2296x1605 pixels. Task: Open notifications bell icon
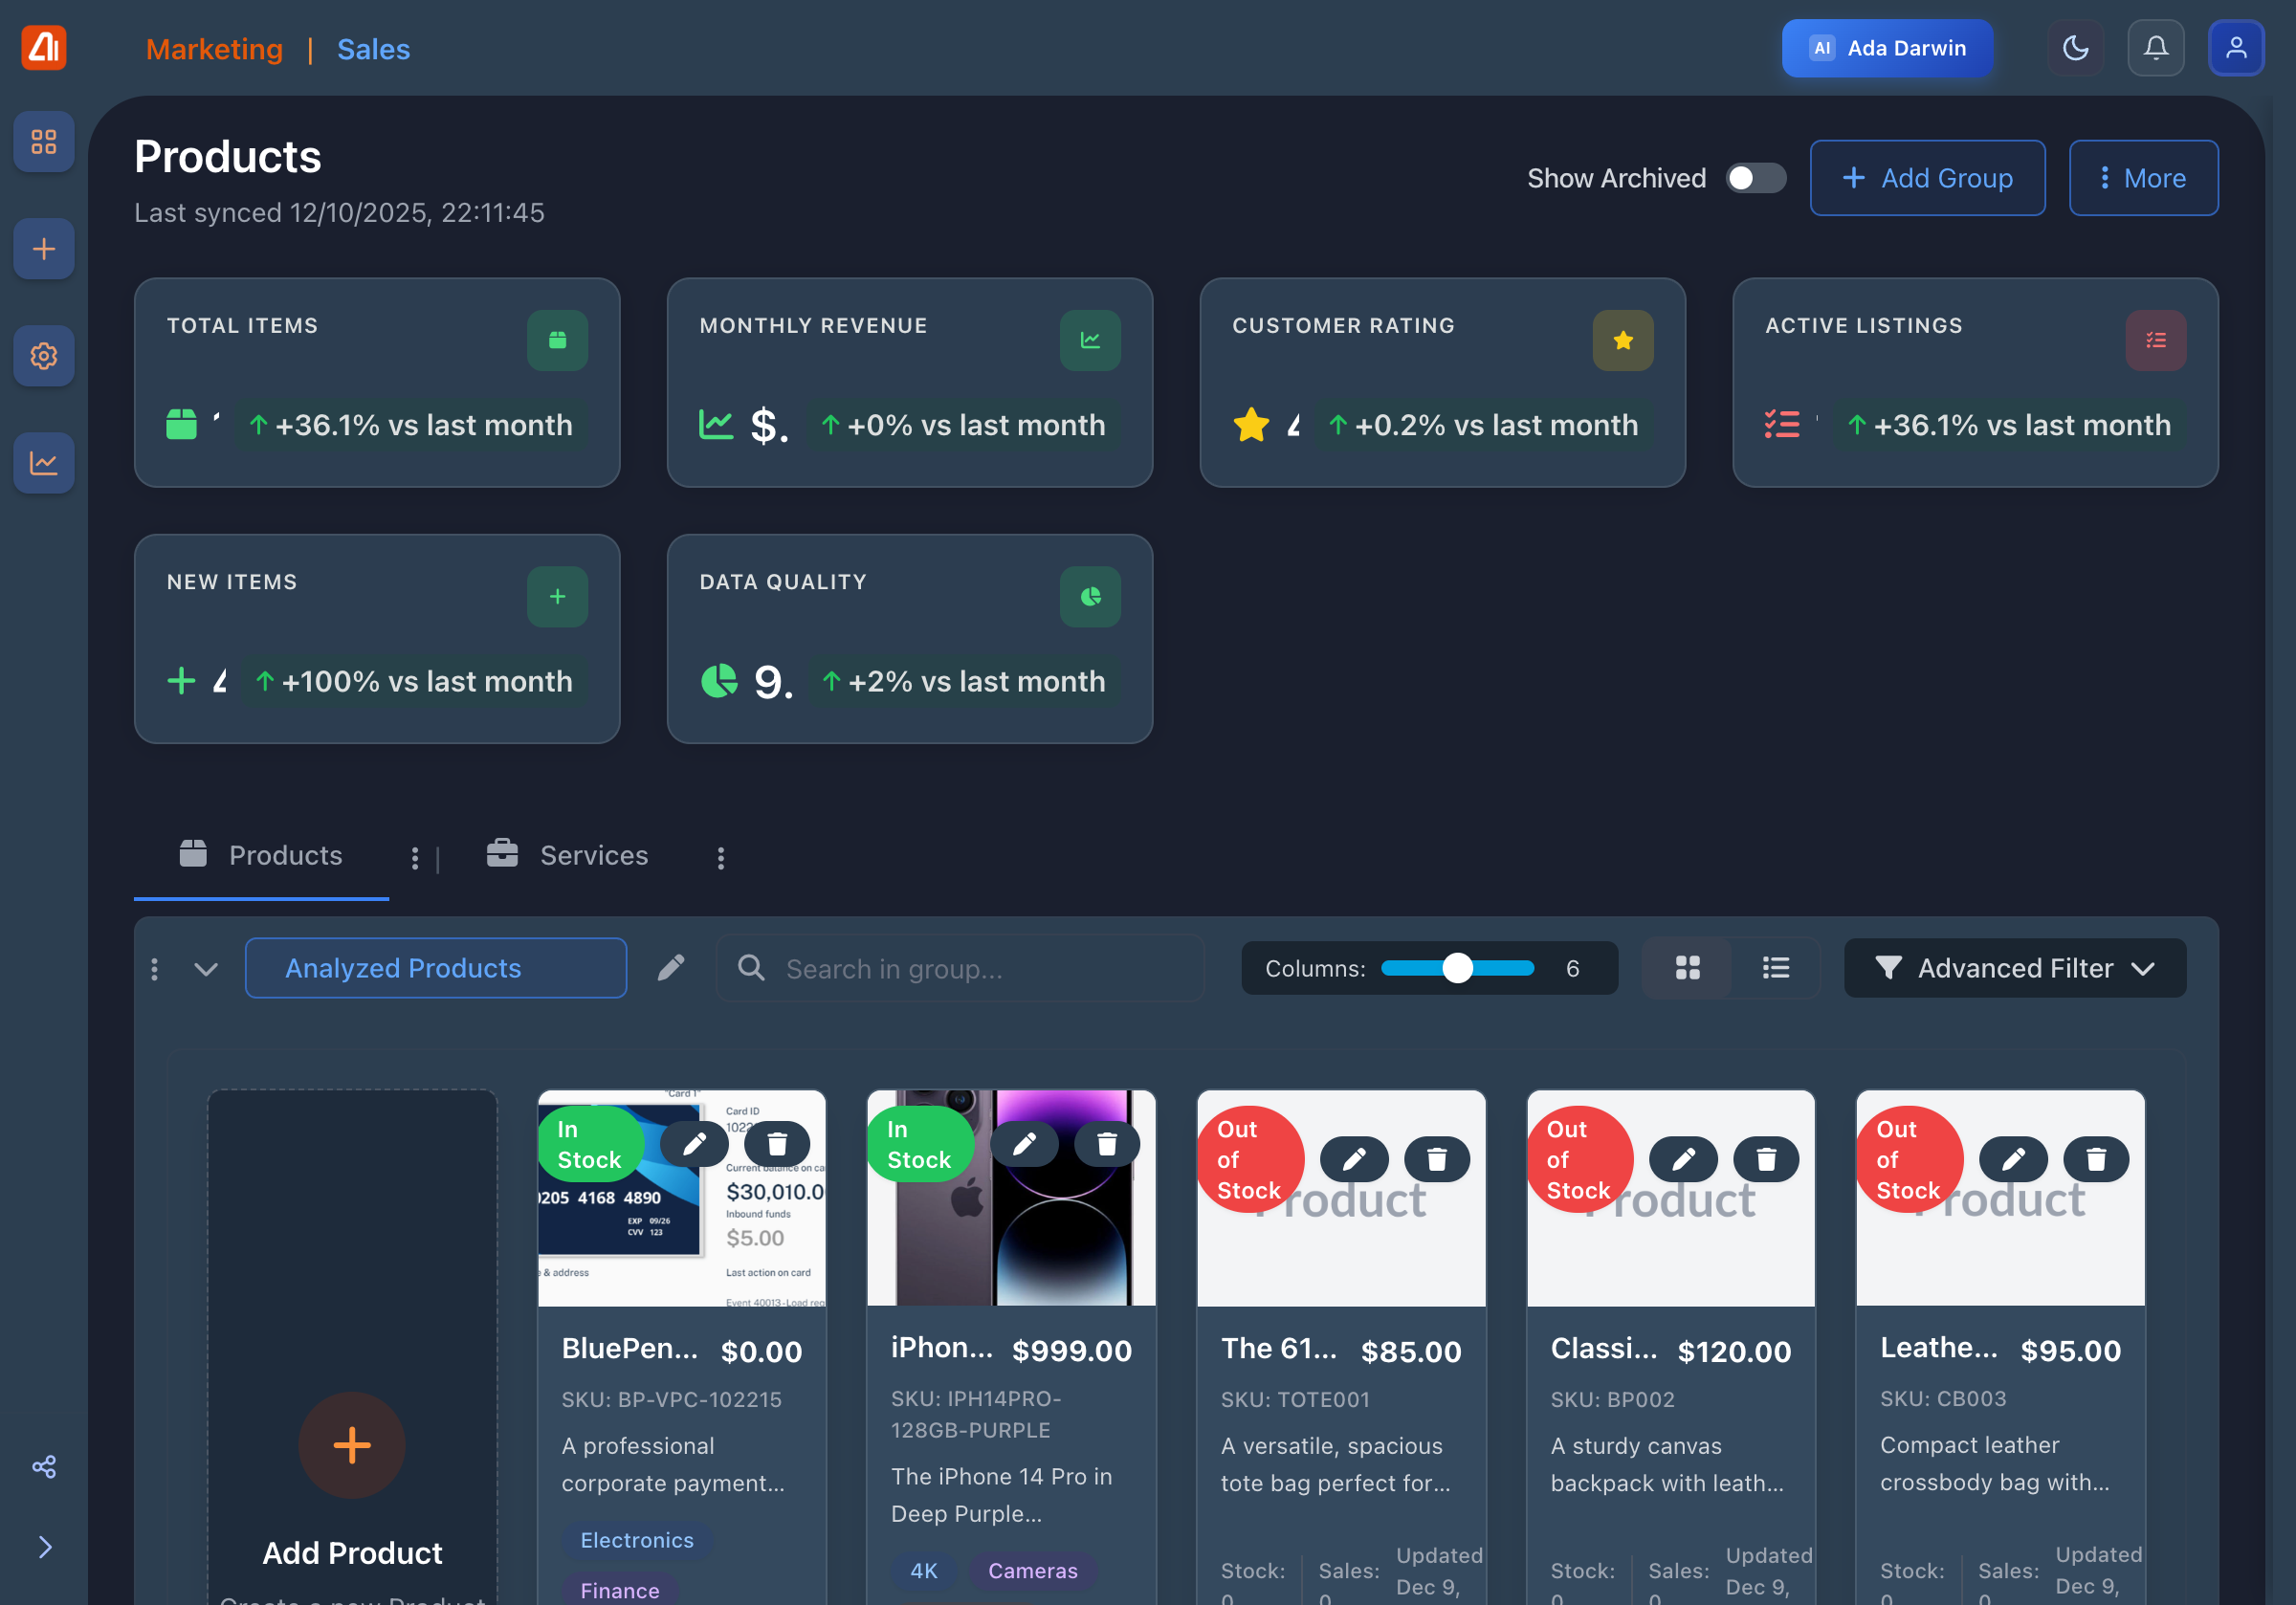pyautogui.click(x=2156, y=48)
